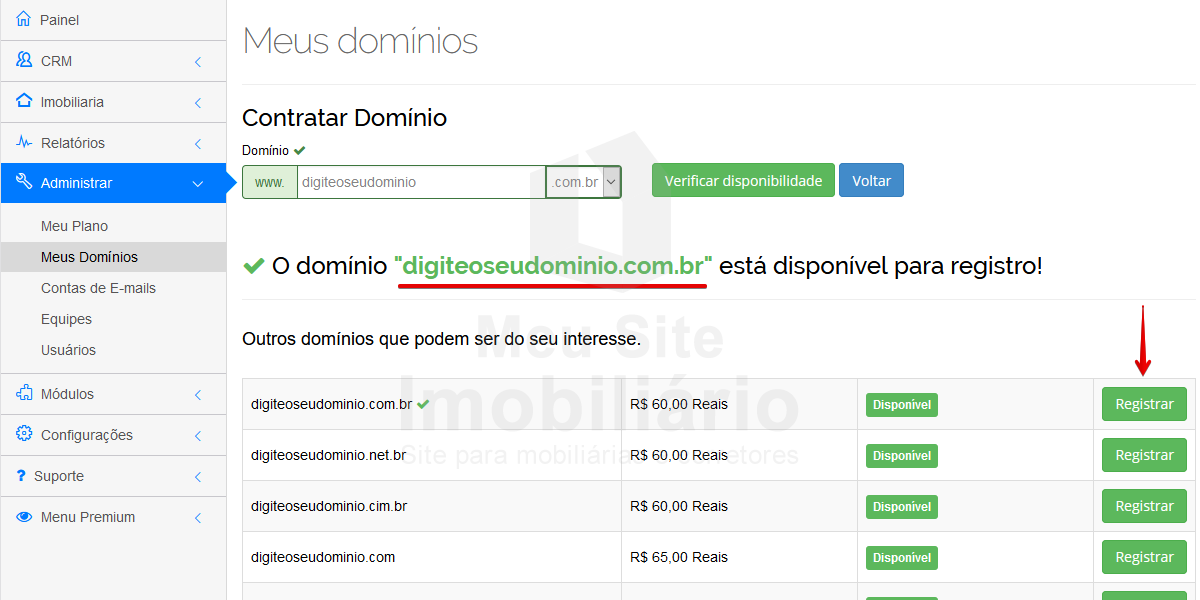Click the Suporte question mark icon
The width and height of the screenshot is (1200, 600).
pyautogui.click(x=21, y=476)
